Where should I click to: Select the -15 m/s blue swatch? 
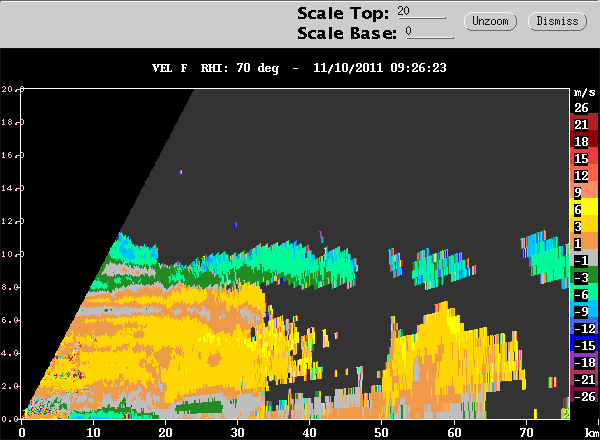(581, 345)
